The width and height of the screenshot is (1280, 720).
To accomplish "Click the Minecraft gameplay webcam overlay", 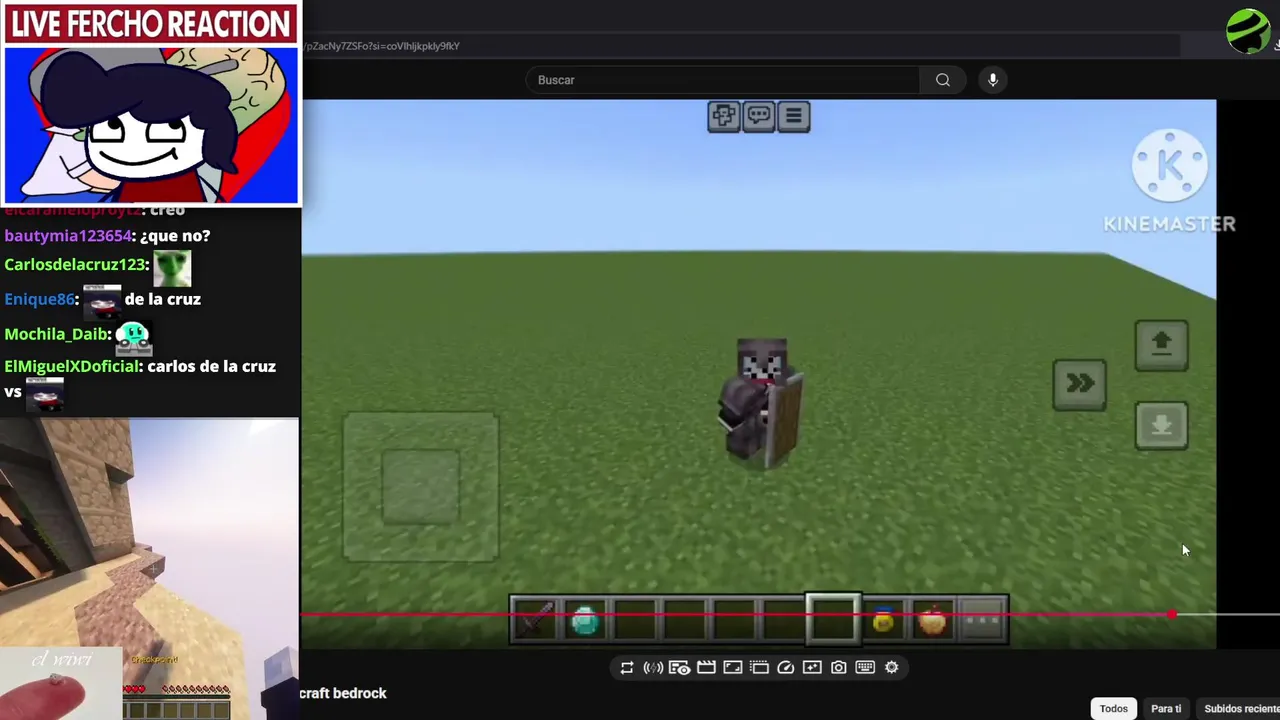I will click(x=150, y=568).
